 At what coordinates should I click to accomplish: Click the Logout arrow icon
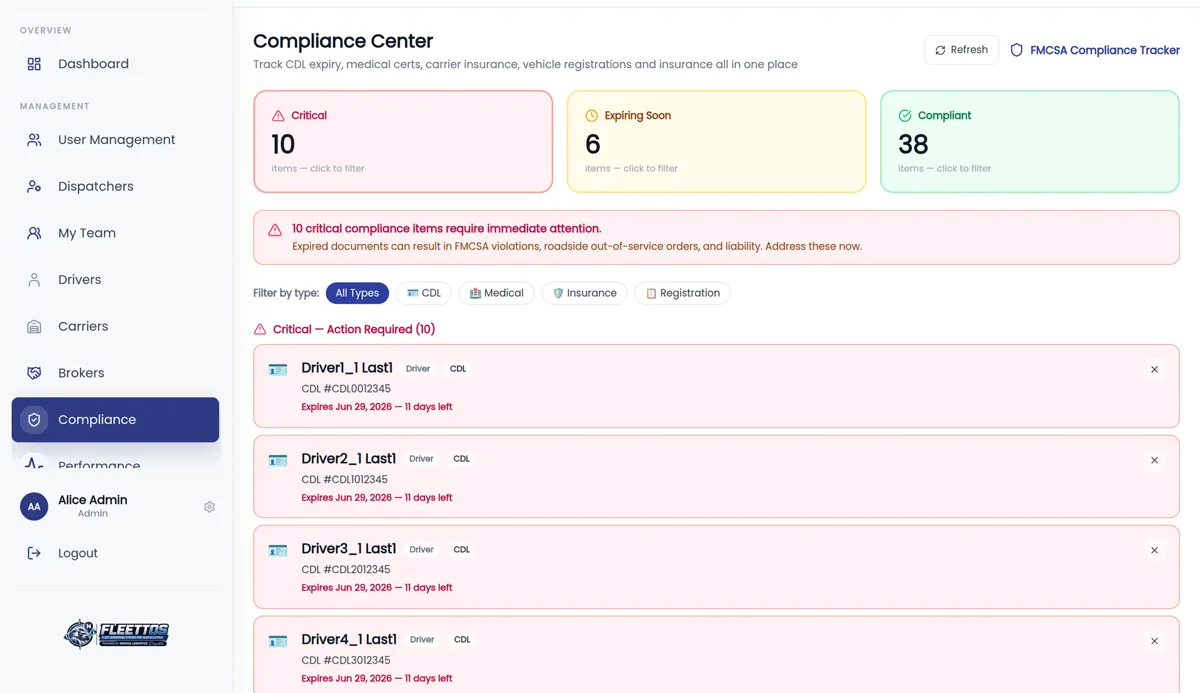point(34,553)
